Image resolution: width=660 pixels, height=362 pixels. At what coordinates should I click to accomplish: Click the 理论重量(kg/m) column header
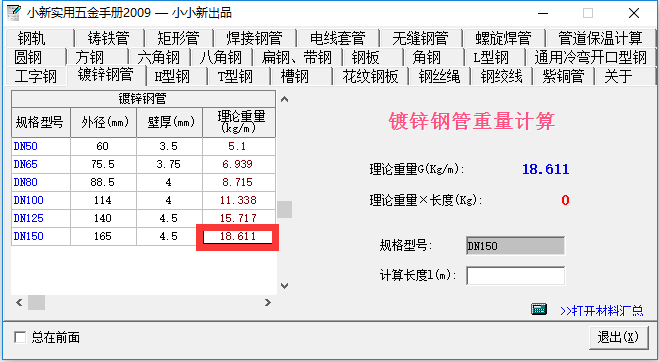[239, 122]
